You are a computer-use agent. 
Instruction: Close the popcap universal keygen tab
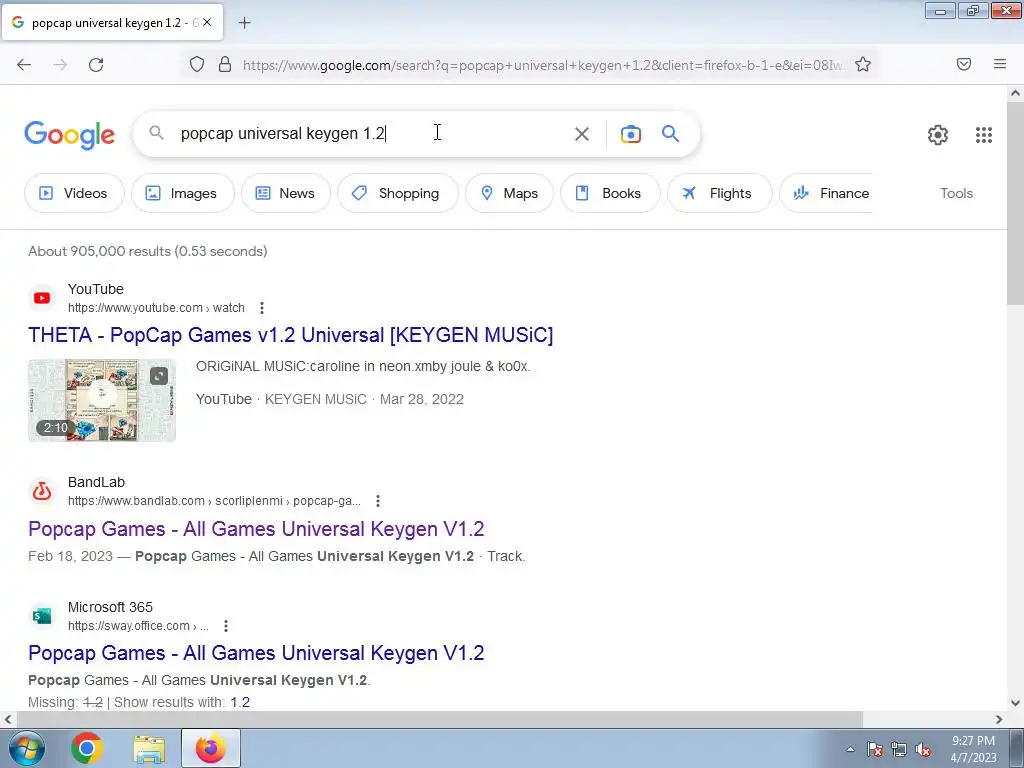tap(206, 22)
